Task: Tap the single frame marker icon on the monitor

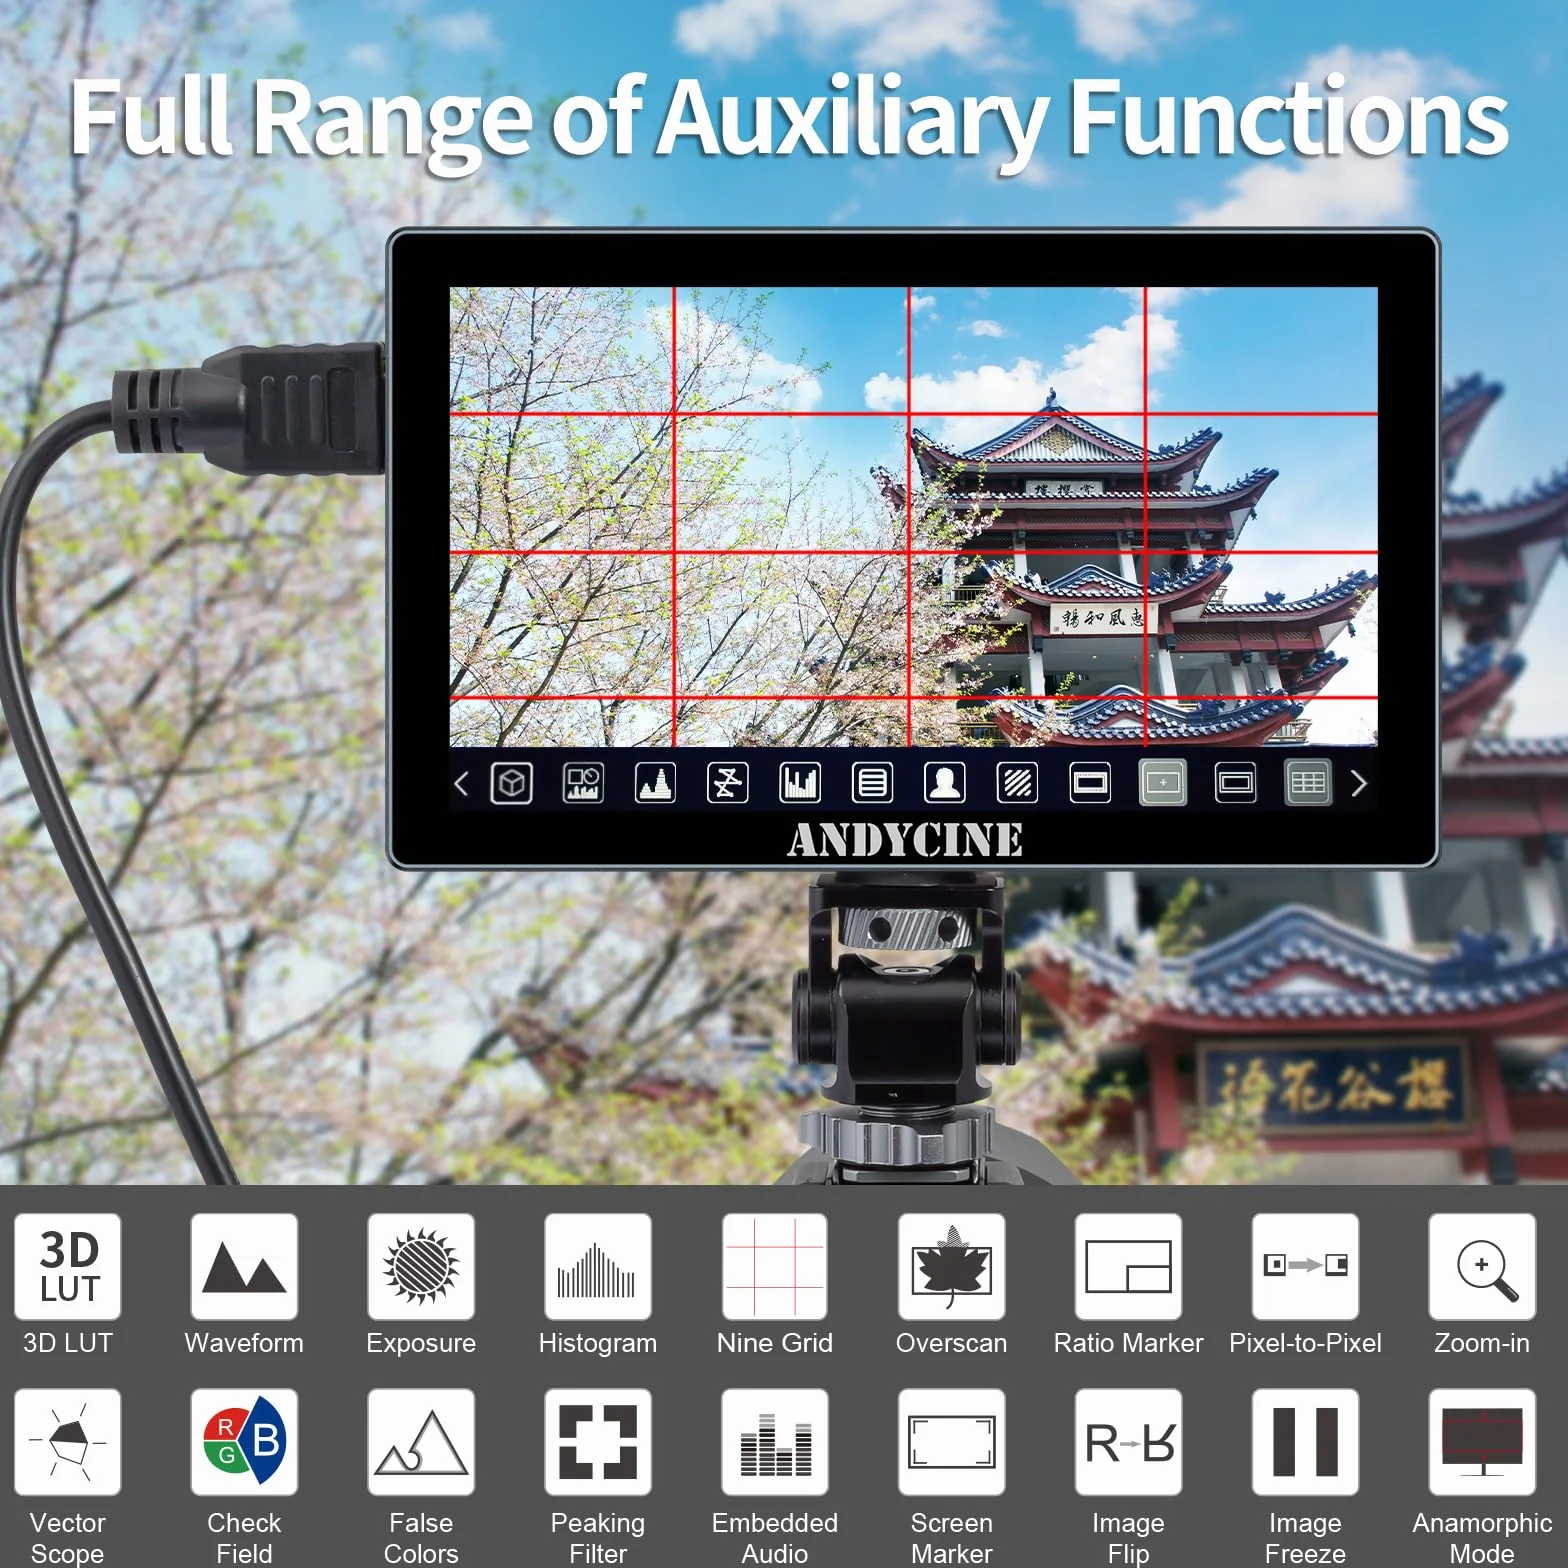Action: [1090, 783]
